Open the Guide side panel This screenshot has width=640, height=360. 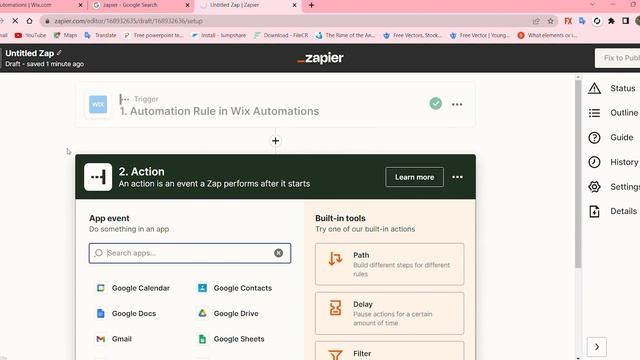611,138
